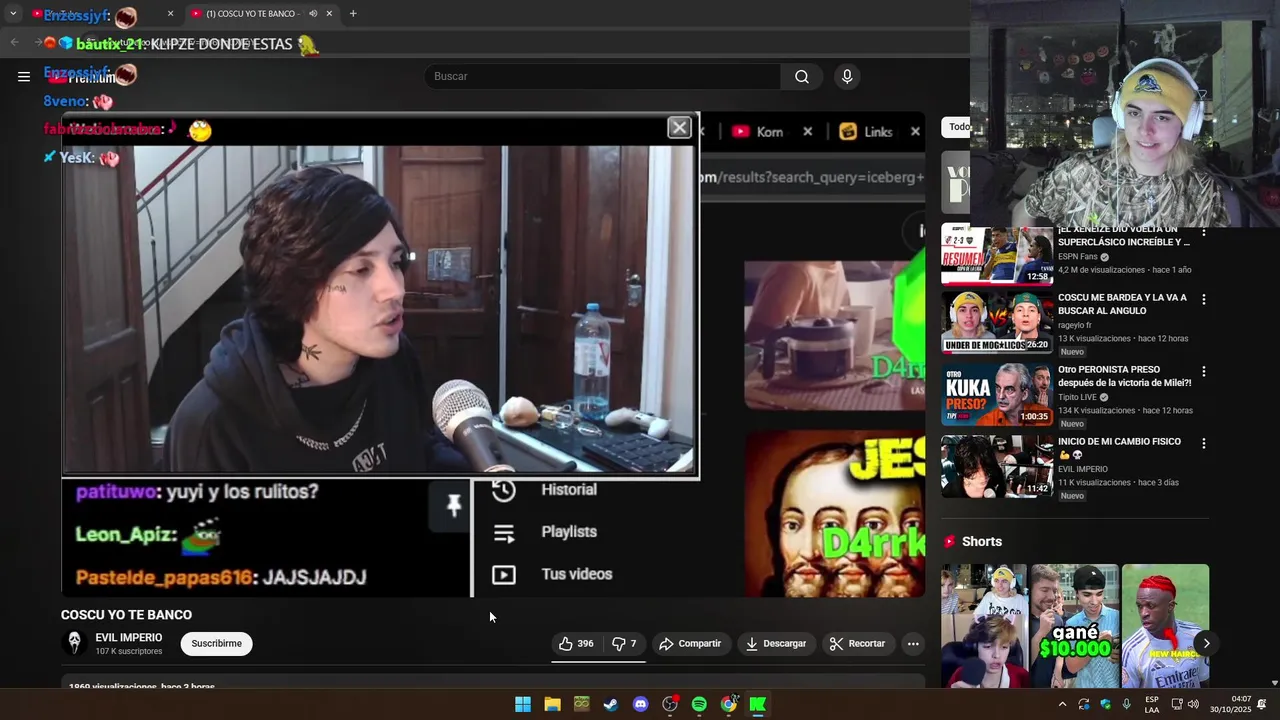
Task: Subscribe with the Suscribirme button
Action: pyautogui.click(x=217, y=644)
